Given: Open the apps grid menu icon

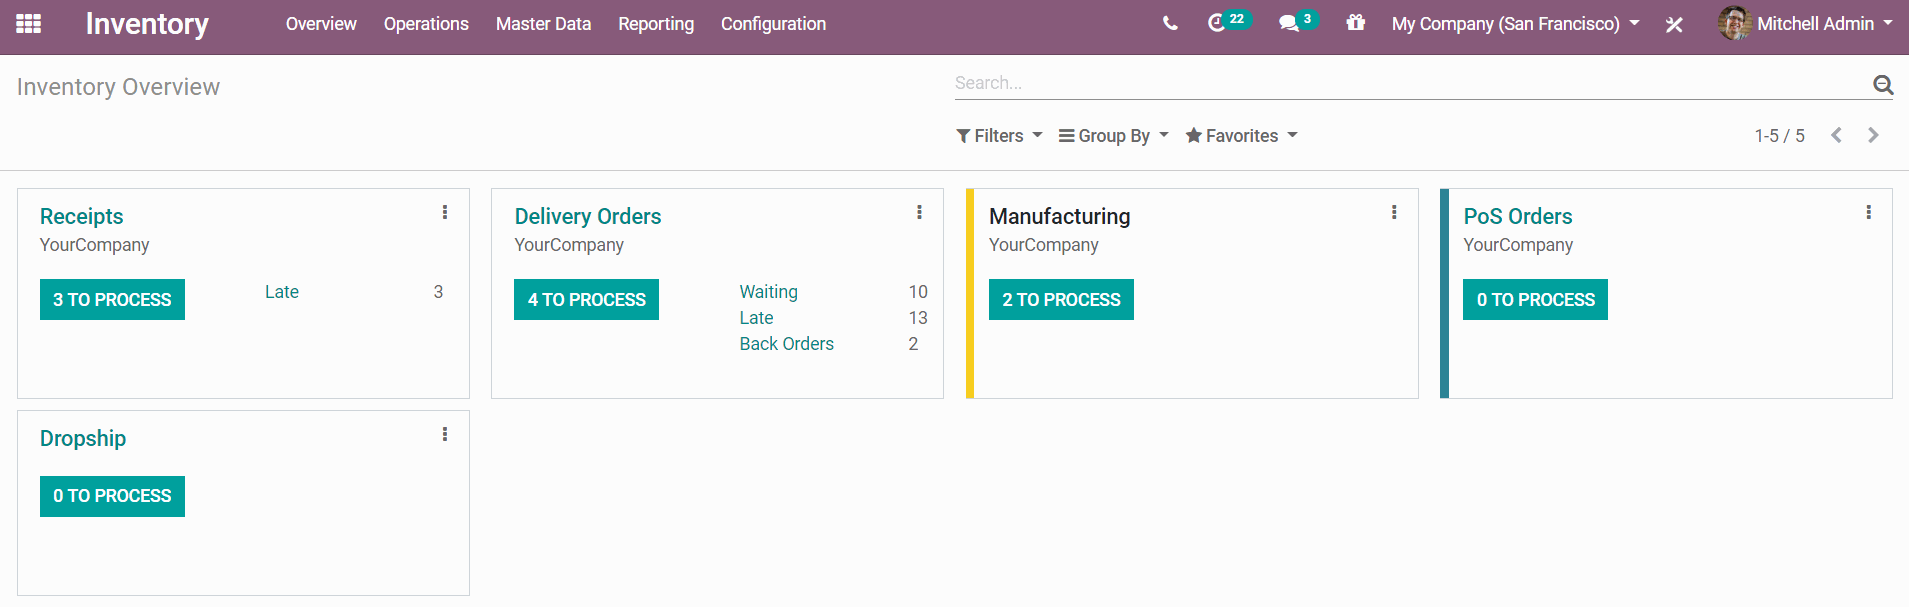Looking at the screenshot, I should pyautogui.click(x=29, y=23).
